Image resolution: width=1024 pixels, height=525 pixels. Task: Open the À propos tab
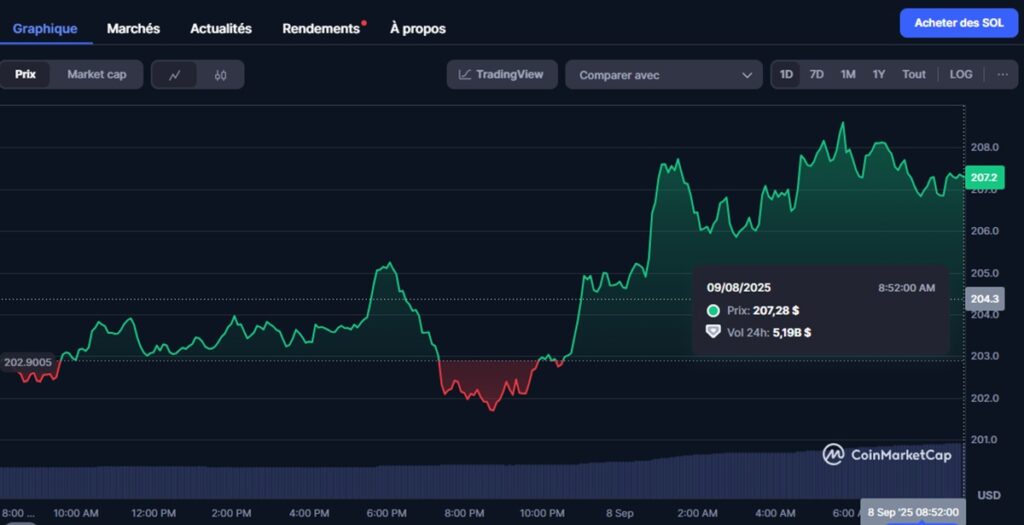tap(418, 29)
